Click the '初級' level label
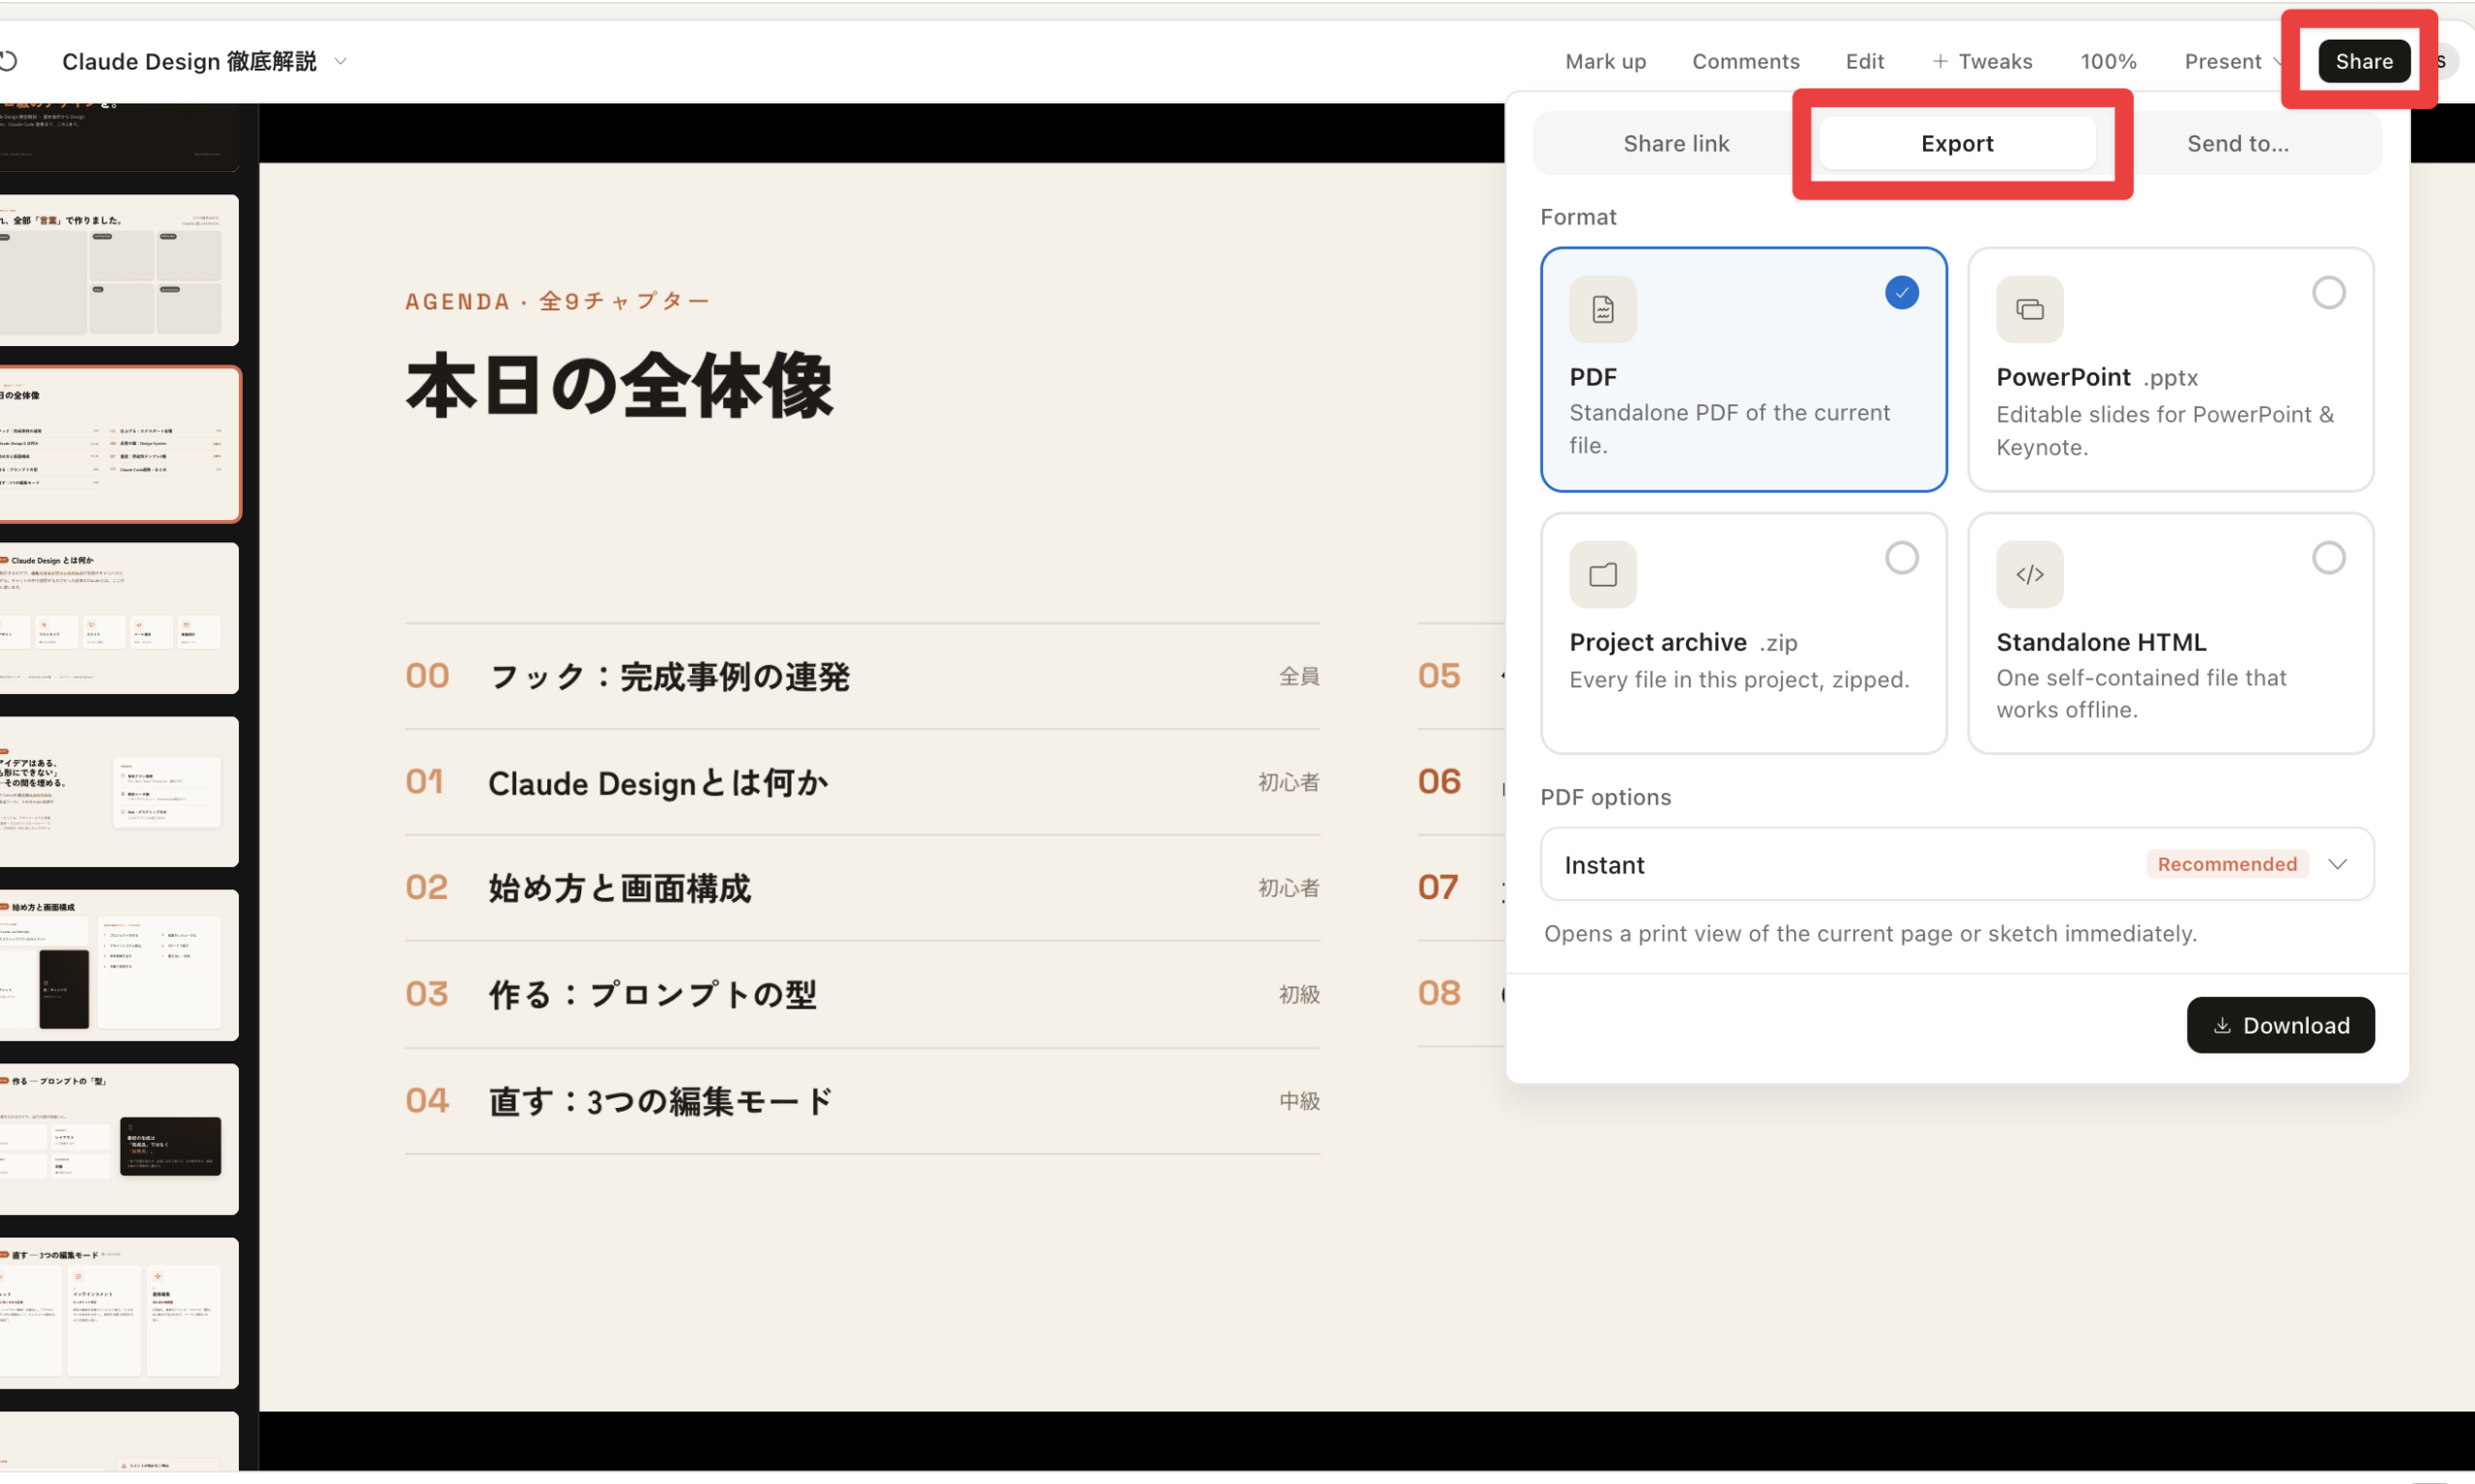This screenshot has width=2475, height=1484. pos(1299,995)
